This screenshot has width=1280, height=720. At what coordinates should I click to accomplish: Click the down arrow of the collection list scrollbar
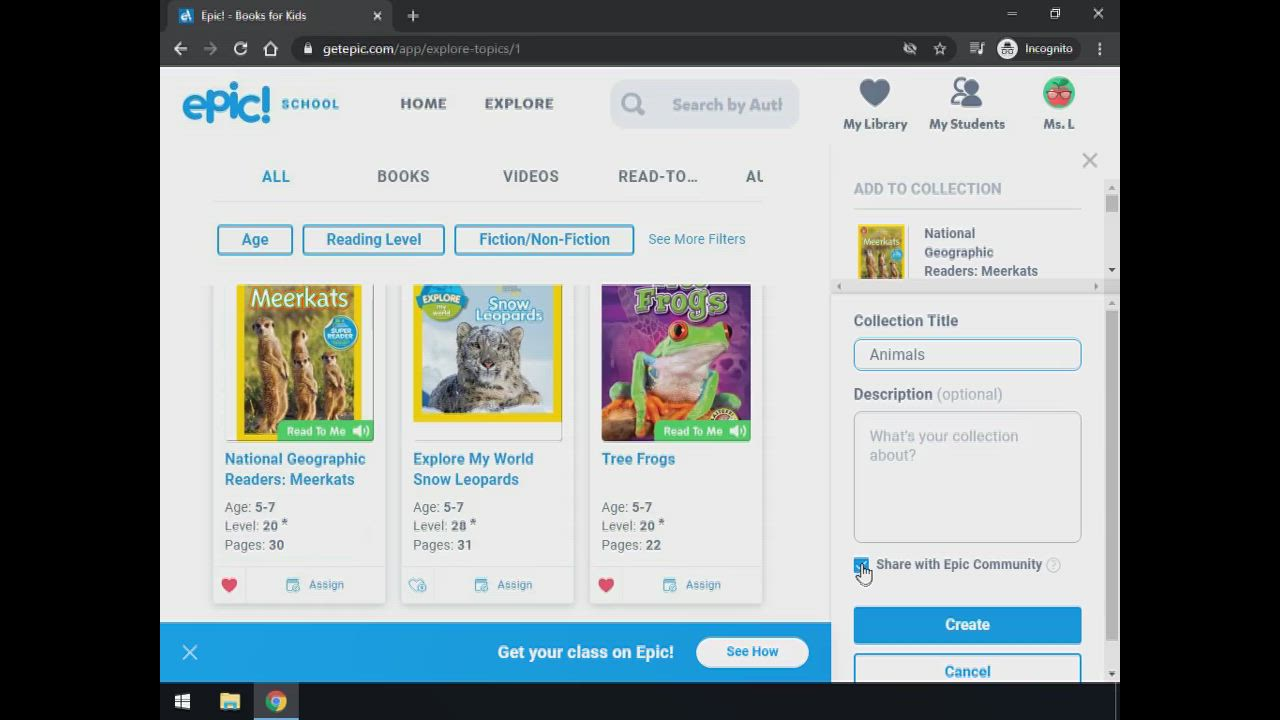(1112, 271)
